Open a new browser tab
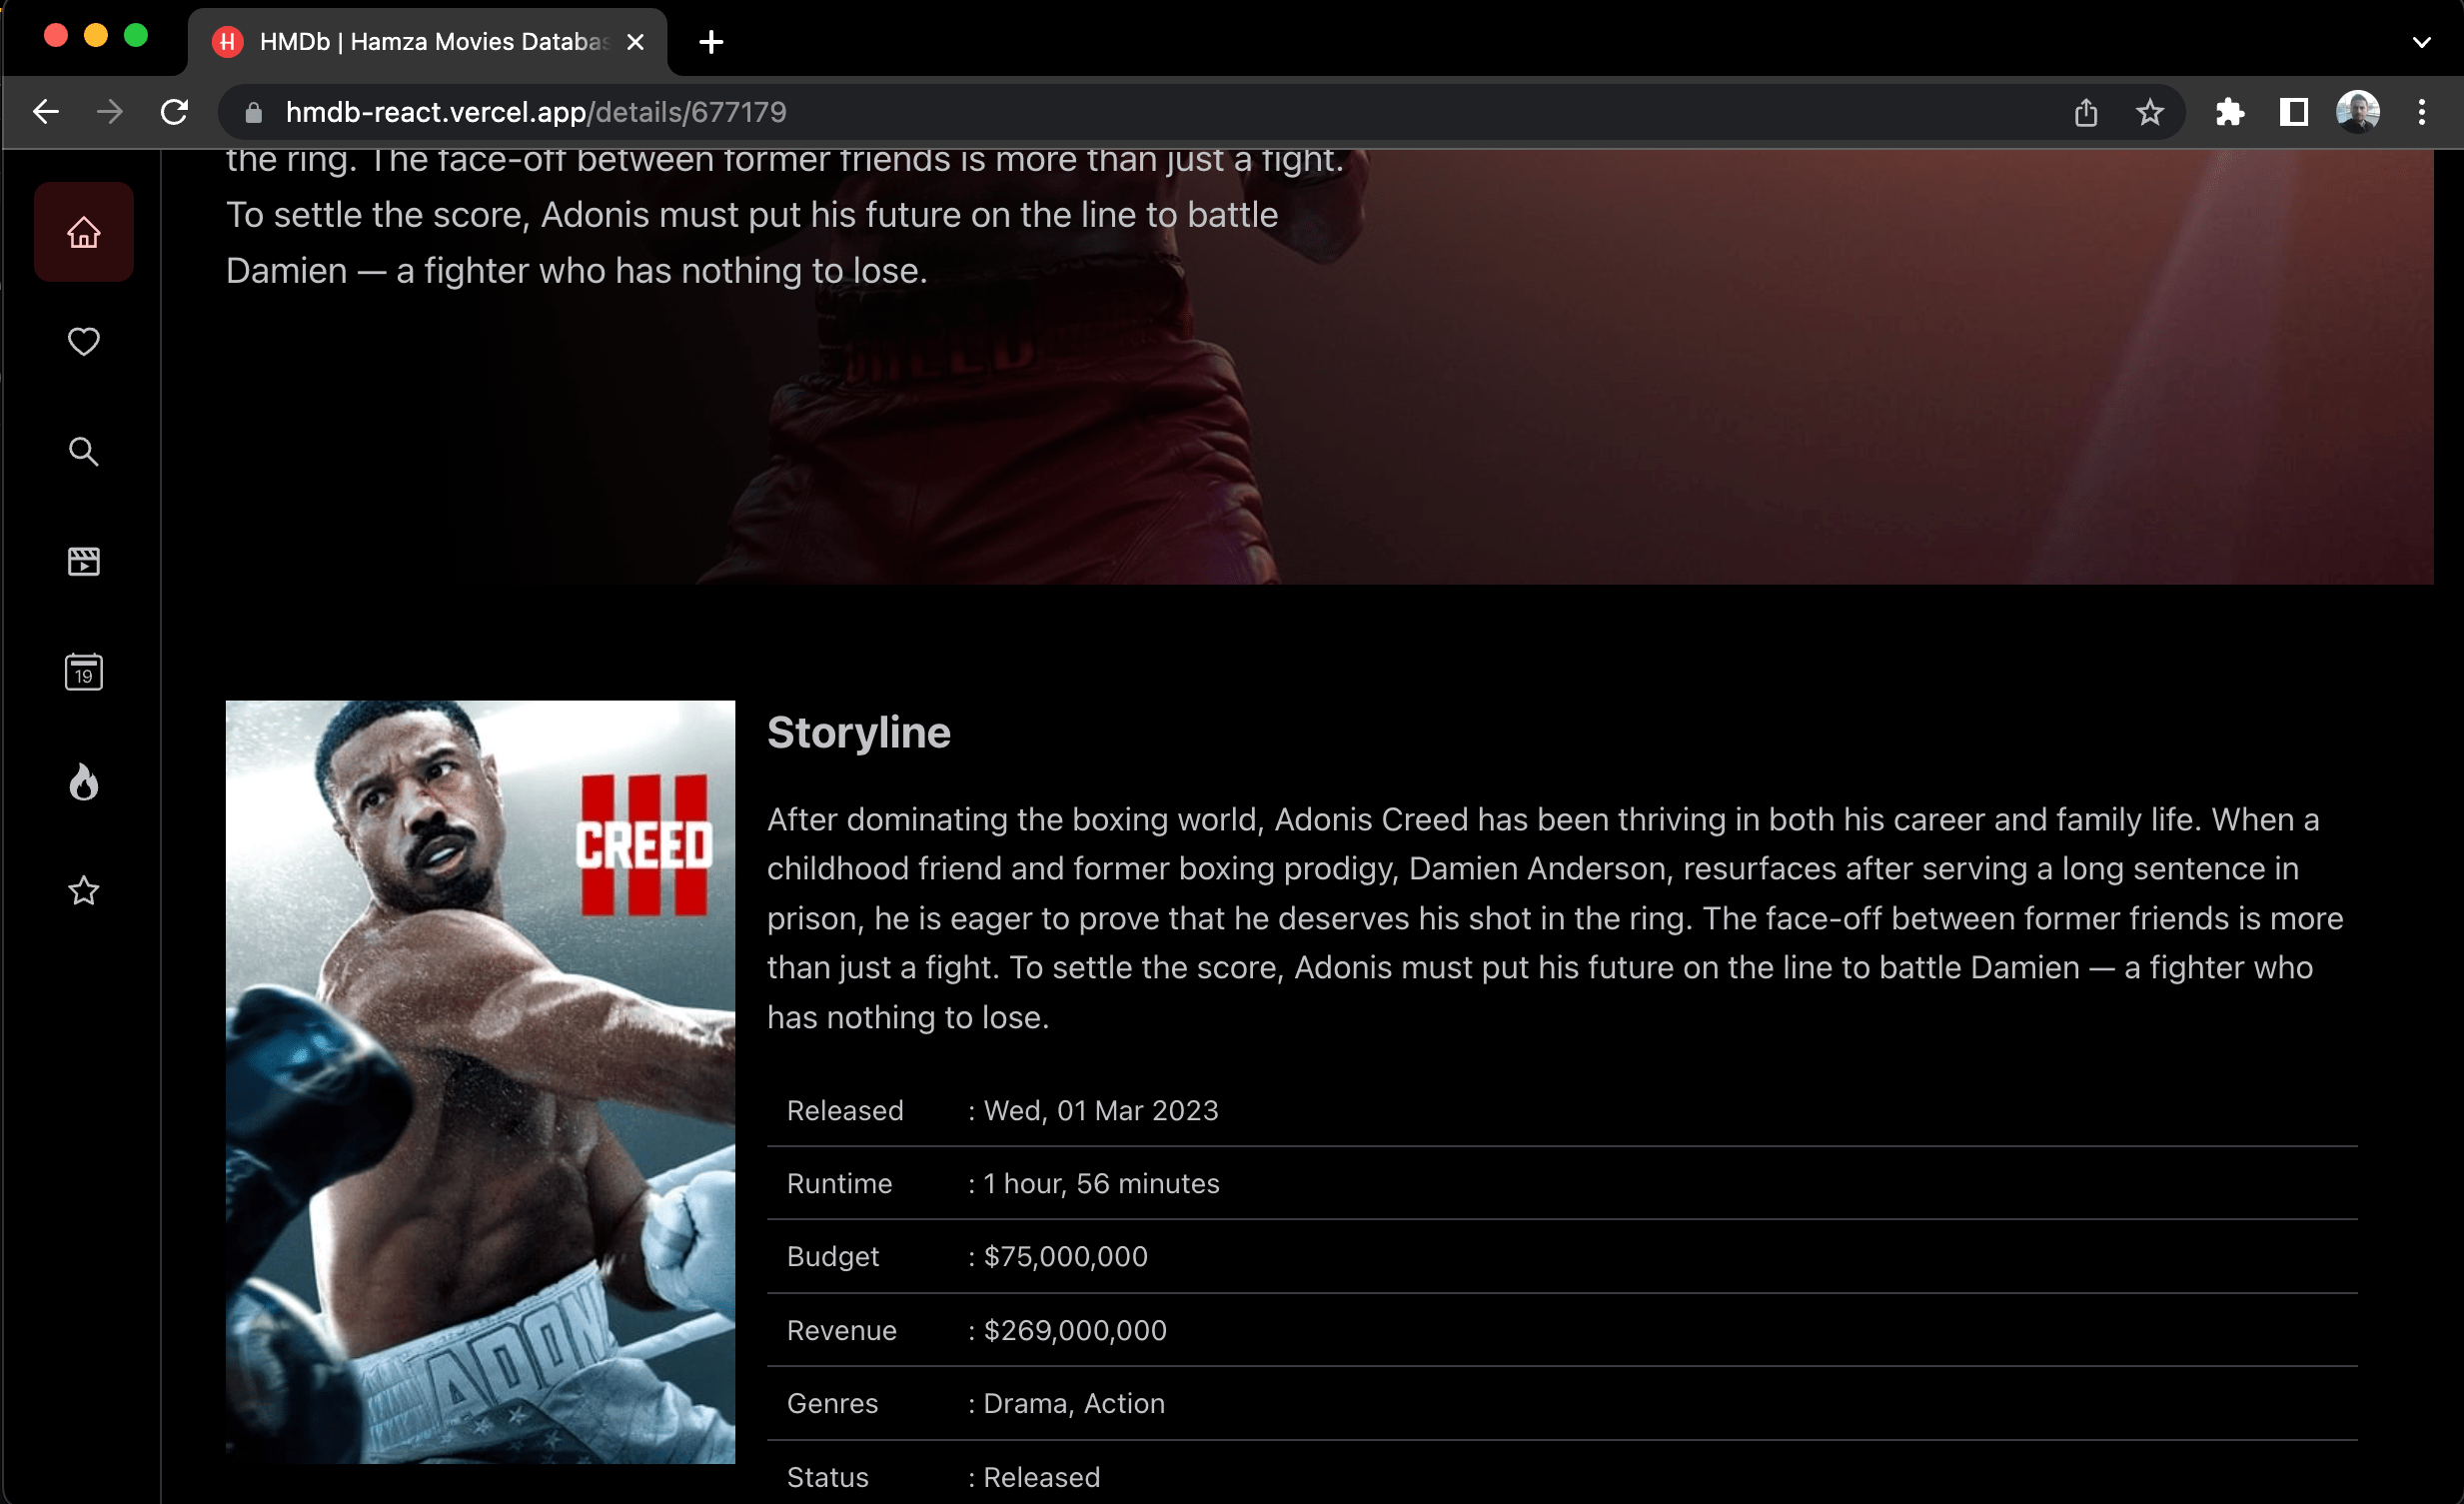Image resolution: width=2464 pixels, height=1504 pixels. coord(711,42)
